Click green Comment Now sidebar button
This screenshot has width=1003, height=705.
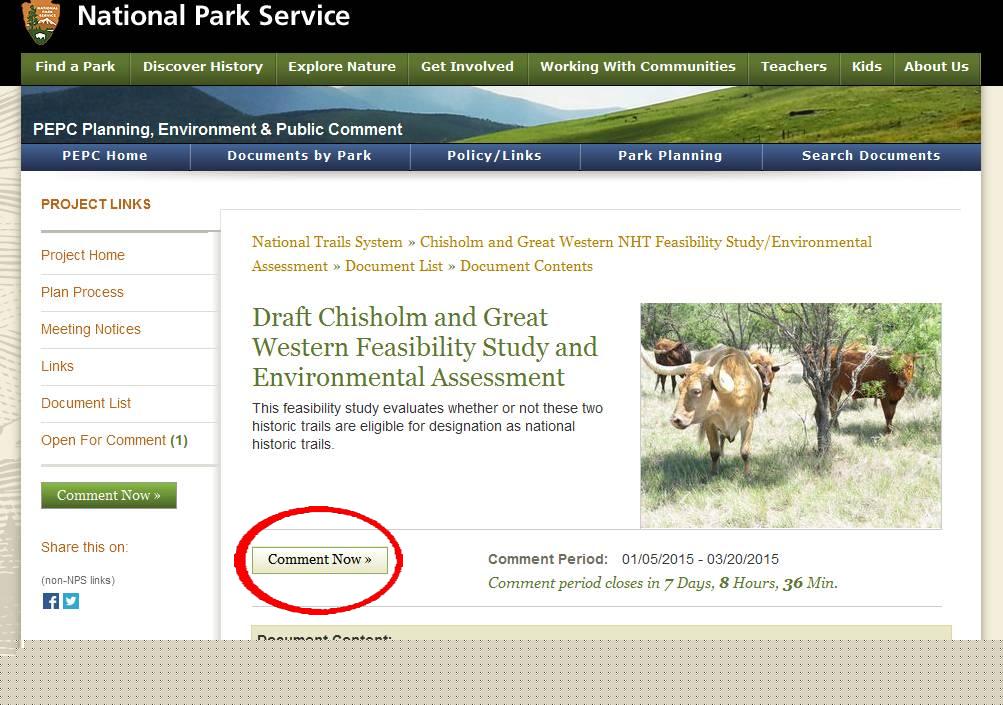[109, 496]
